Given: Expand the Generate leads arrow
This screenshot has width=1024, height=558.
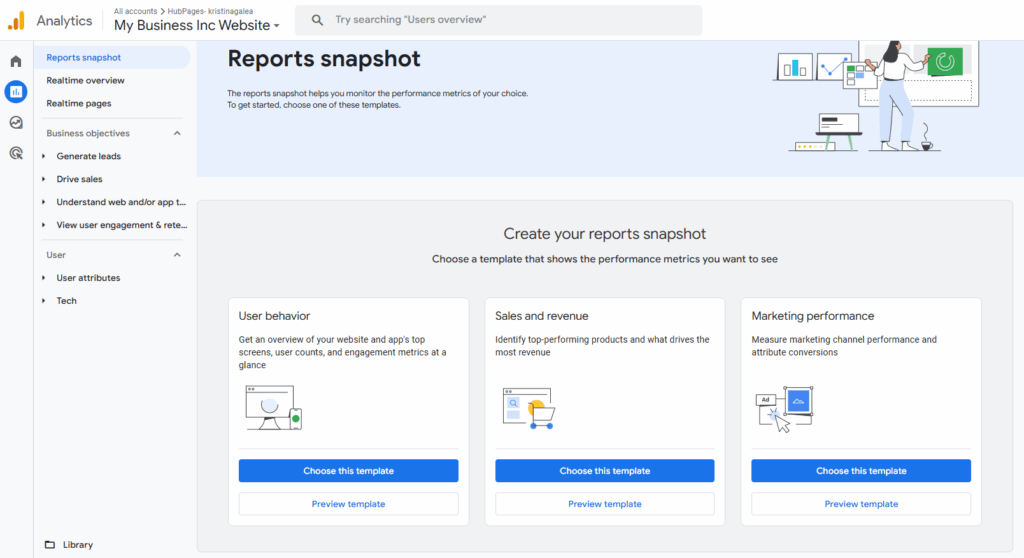Looking at the screenshot, I should [44, 156].
